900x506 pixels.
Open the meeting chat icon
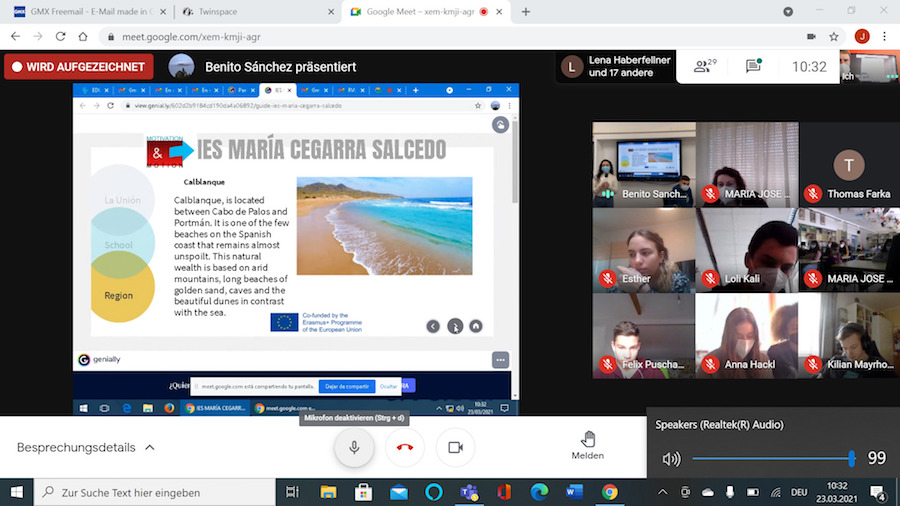pyautogui.click(x=753, y=67)
